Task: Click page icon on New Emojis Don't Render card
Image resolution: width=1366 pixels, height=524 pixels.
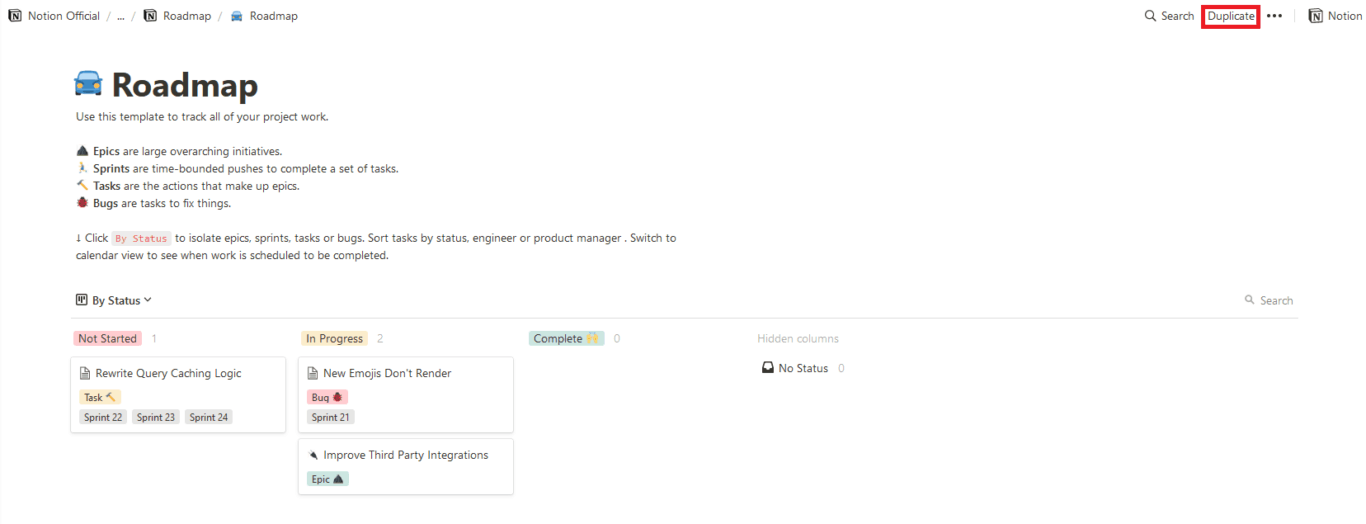Action: (x=313, y=373)
